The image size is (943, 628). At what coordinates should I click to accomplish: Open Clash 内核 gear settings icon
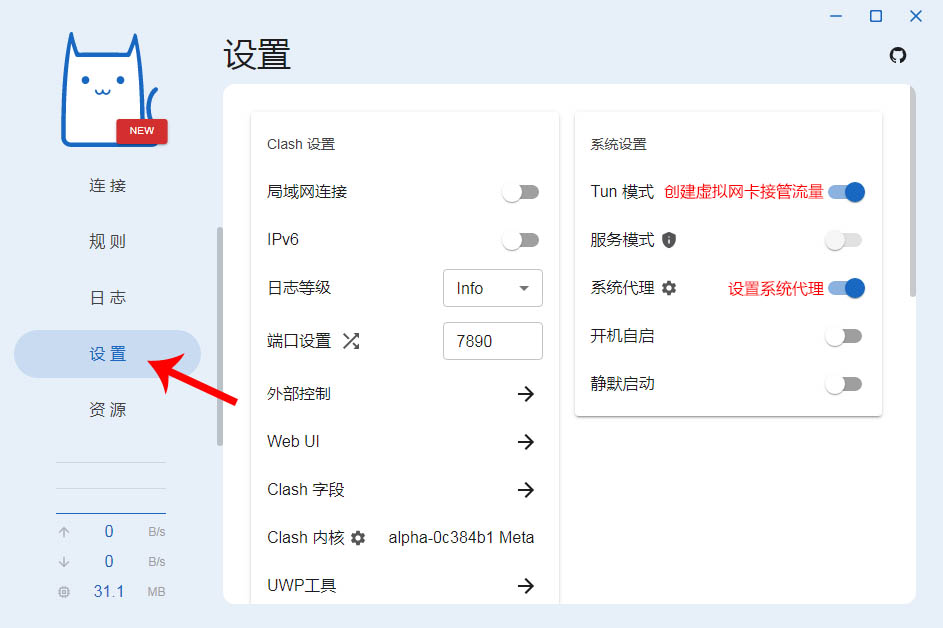coord(358,538)
